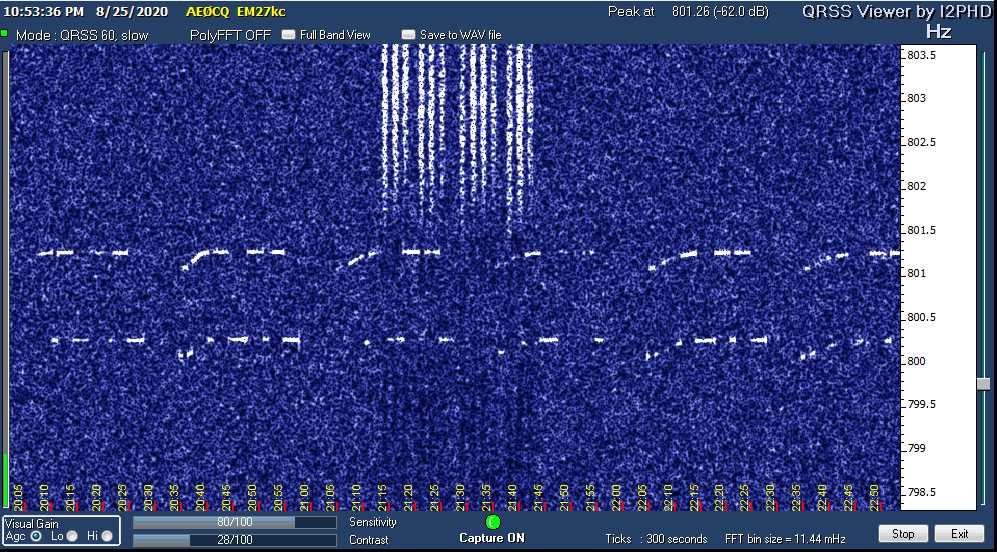
Task: Click the 801 Hz mark on frequency scale
Action: coord(915,273)
